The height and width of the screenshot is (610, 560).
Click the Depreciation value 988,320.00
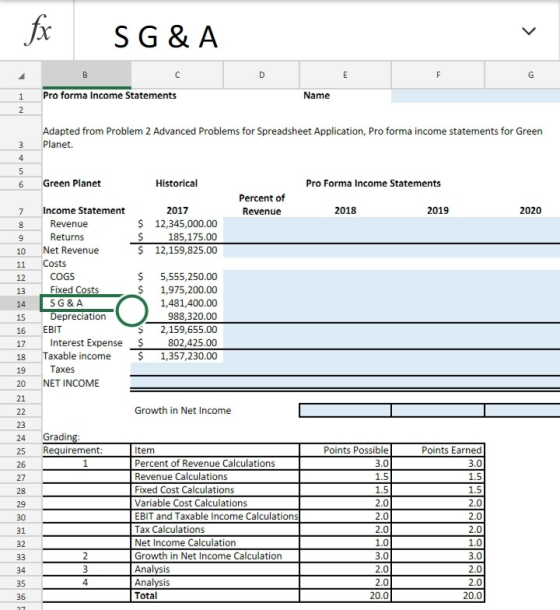coord(192,316)
